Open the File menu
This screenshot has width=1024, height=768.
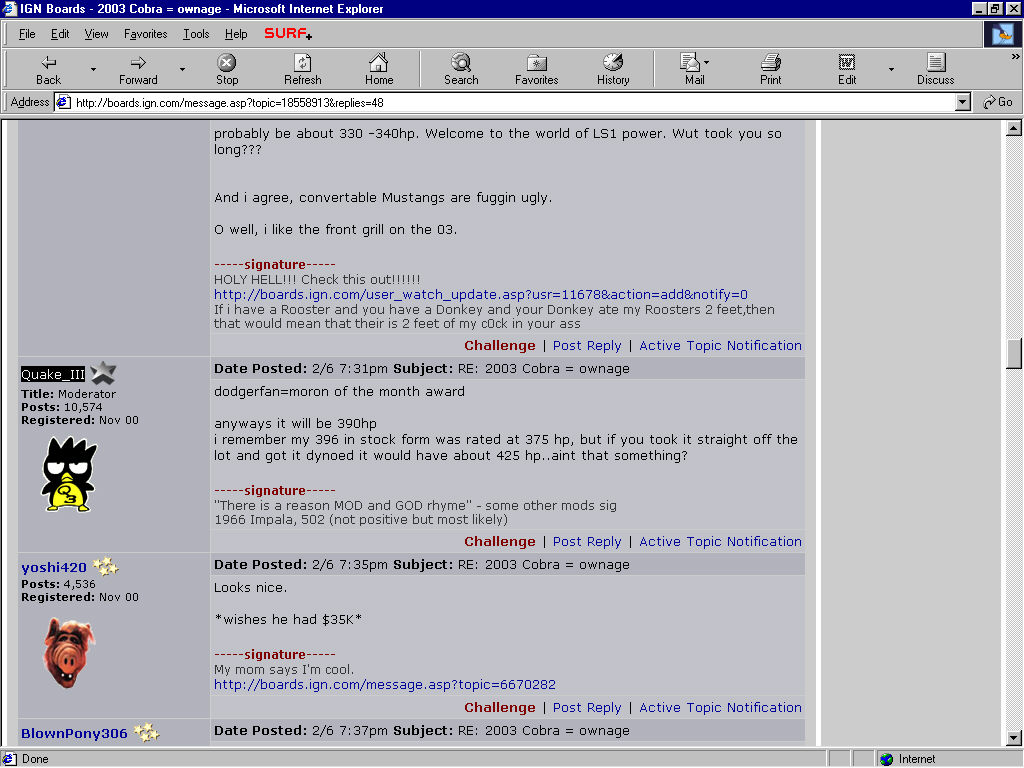pyautogui.click(x=27, y=34)
